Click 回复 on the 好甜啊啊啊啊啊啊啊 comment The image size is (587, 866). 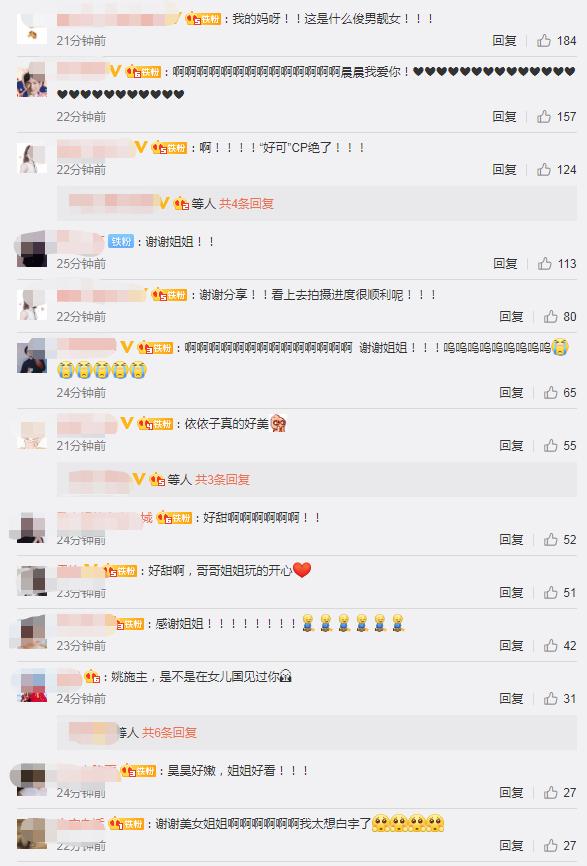[x=511, y=540]
